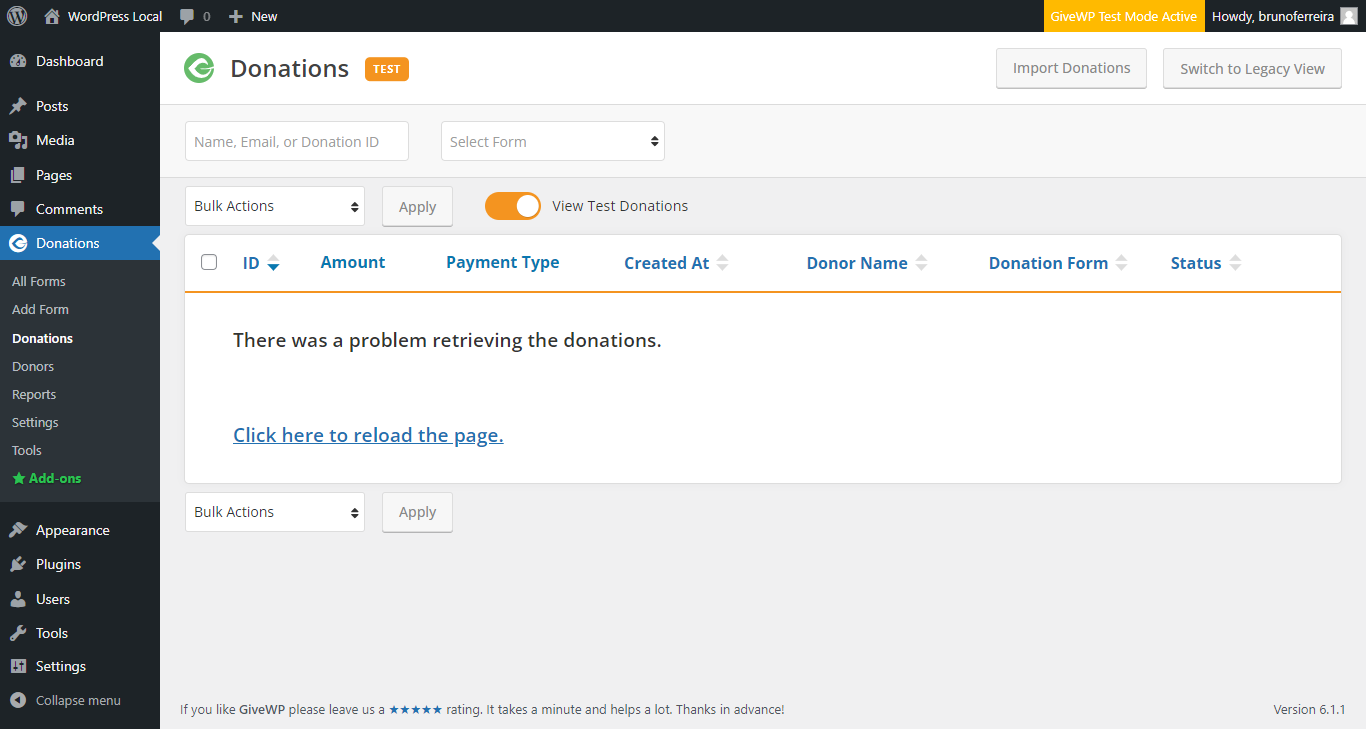Go to the Donors submenu page
The height and width of the screenshot is (729, 1366).
coord(32,366)
